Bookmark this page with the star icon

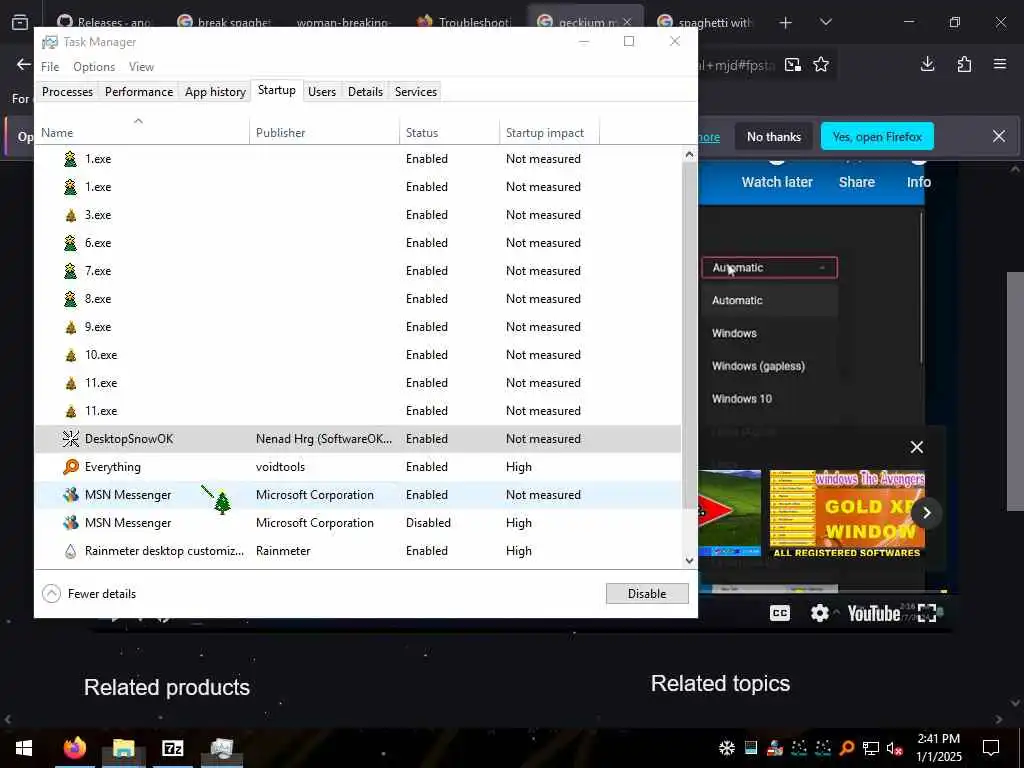[821, 65]
